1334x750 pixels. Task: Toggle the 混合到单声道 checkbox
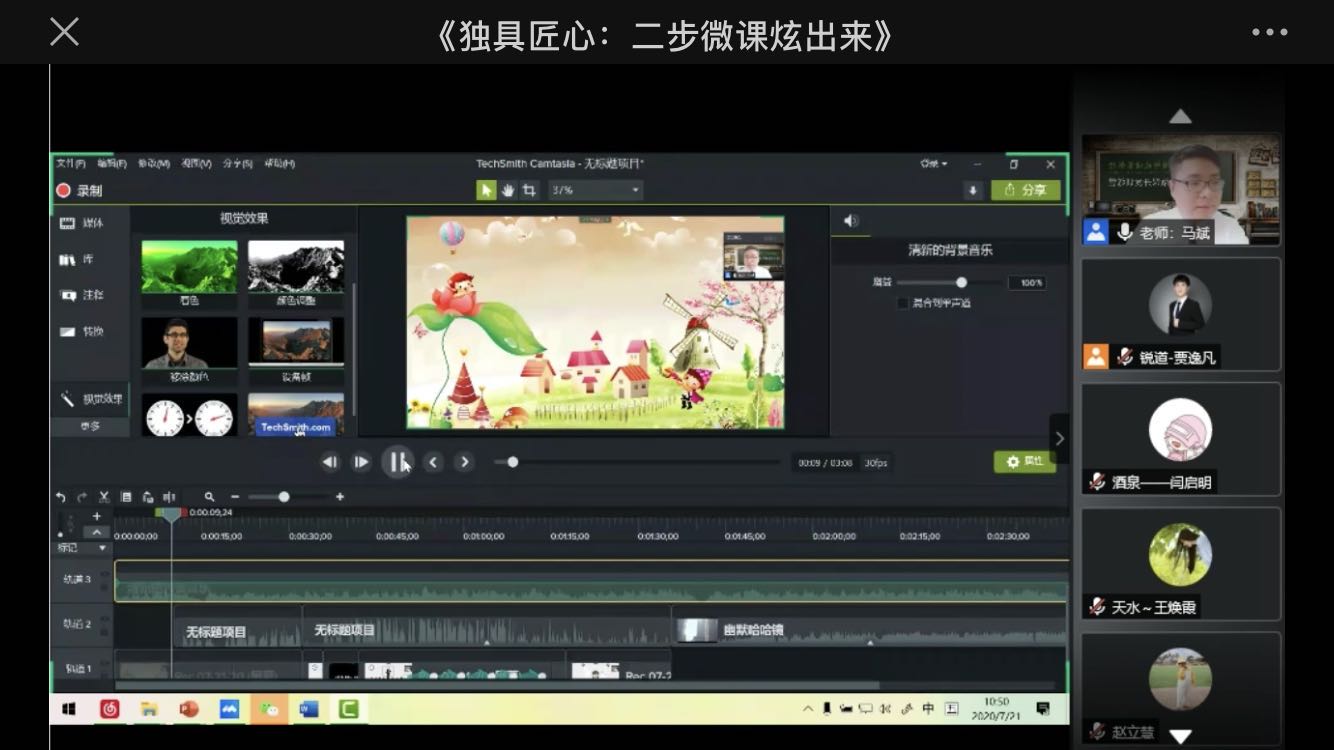tap(903, 302)
